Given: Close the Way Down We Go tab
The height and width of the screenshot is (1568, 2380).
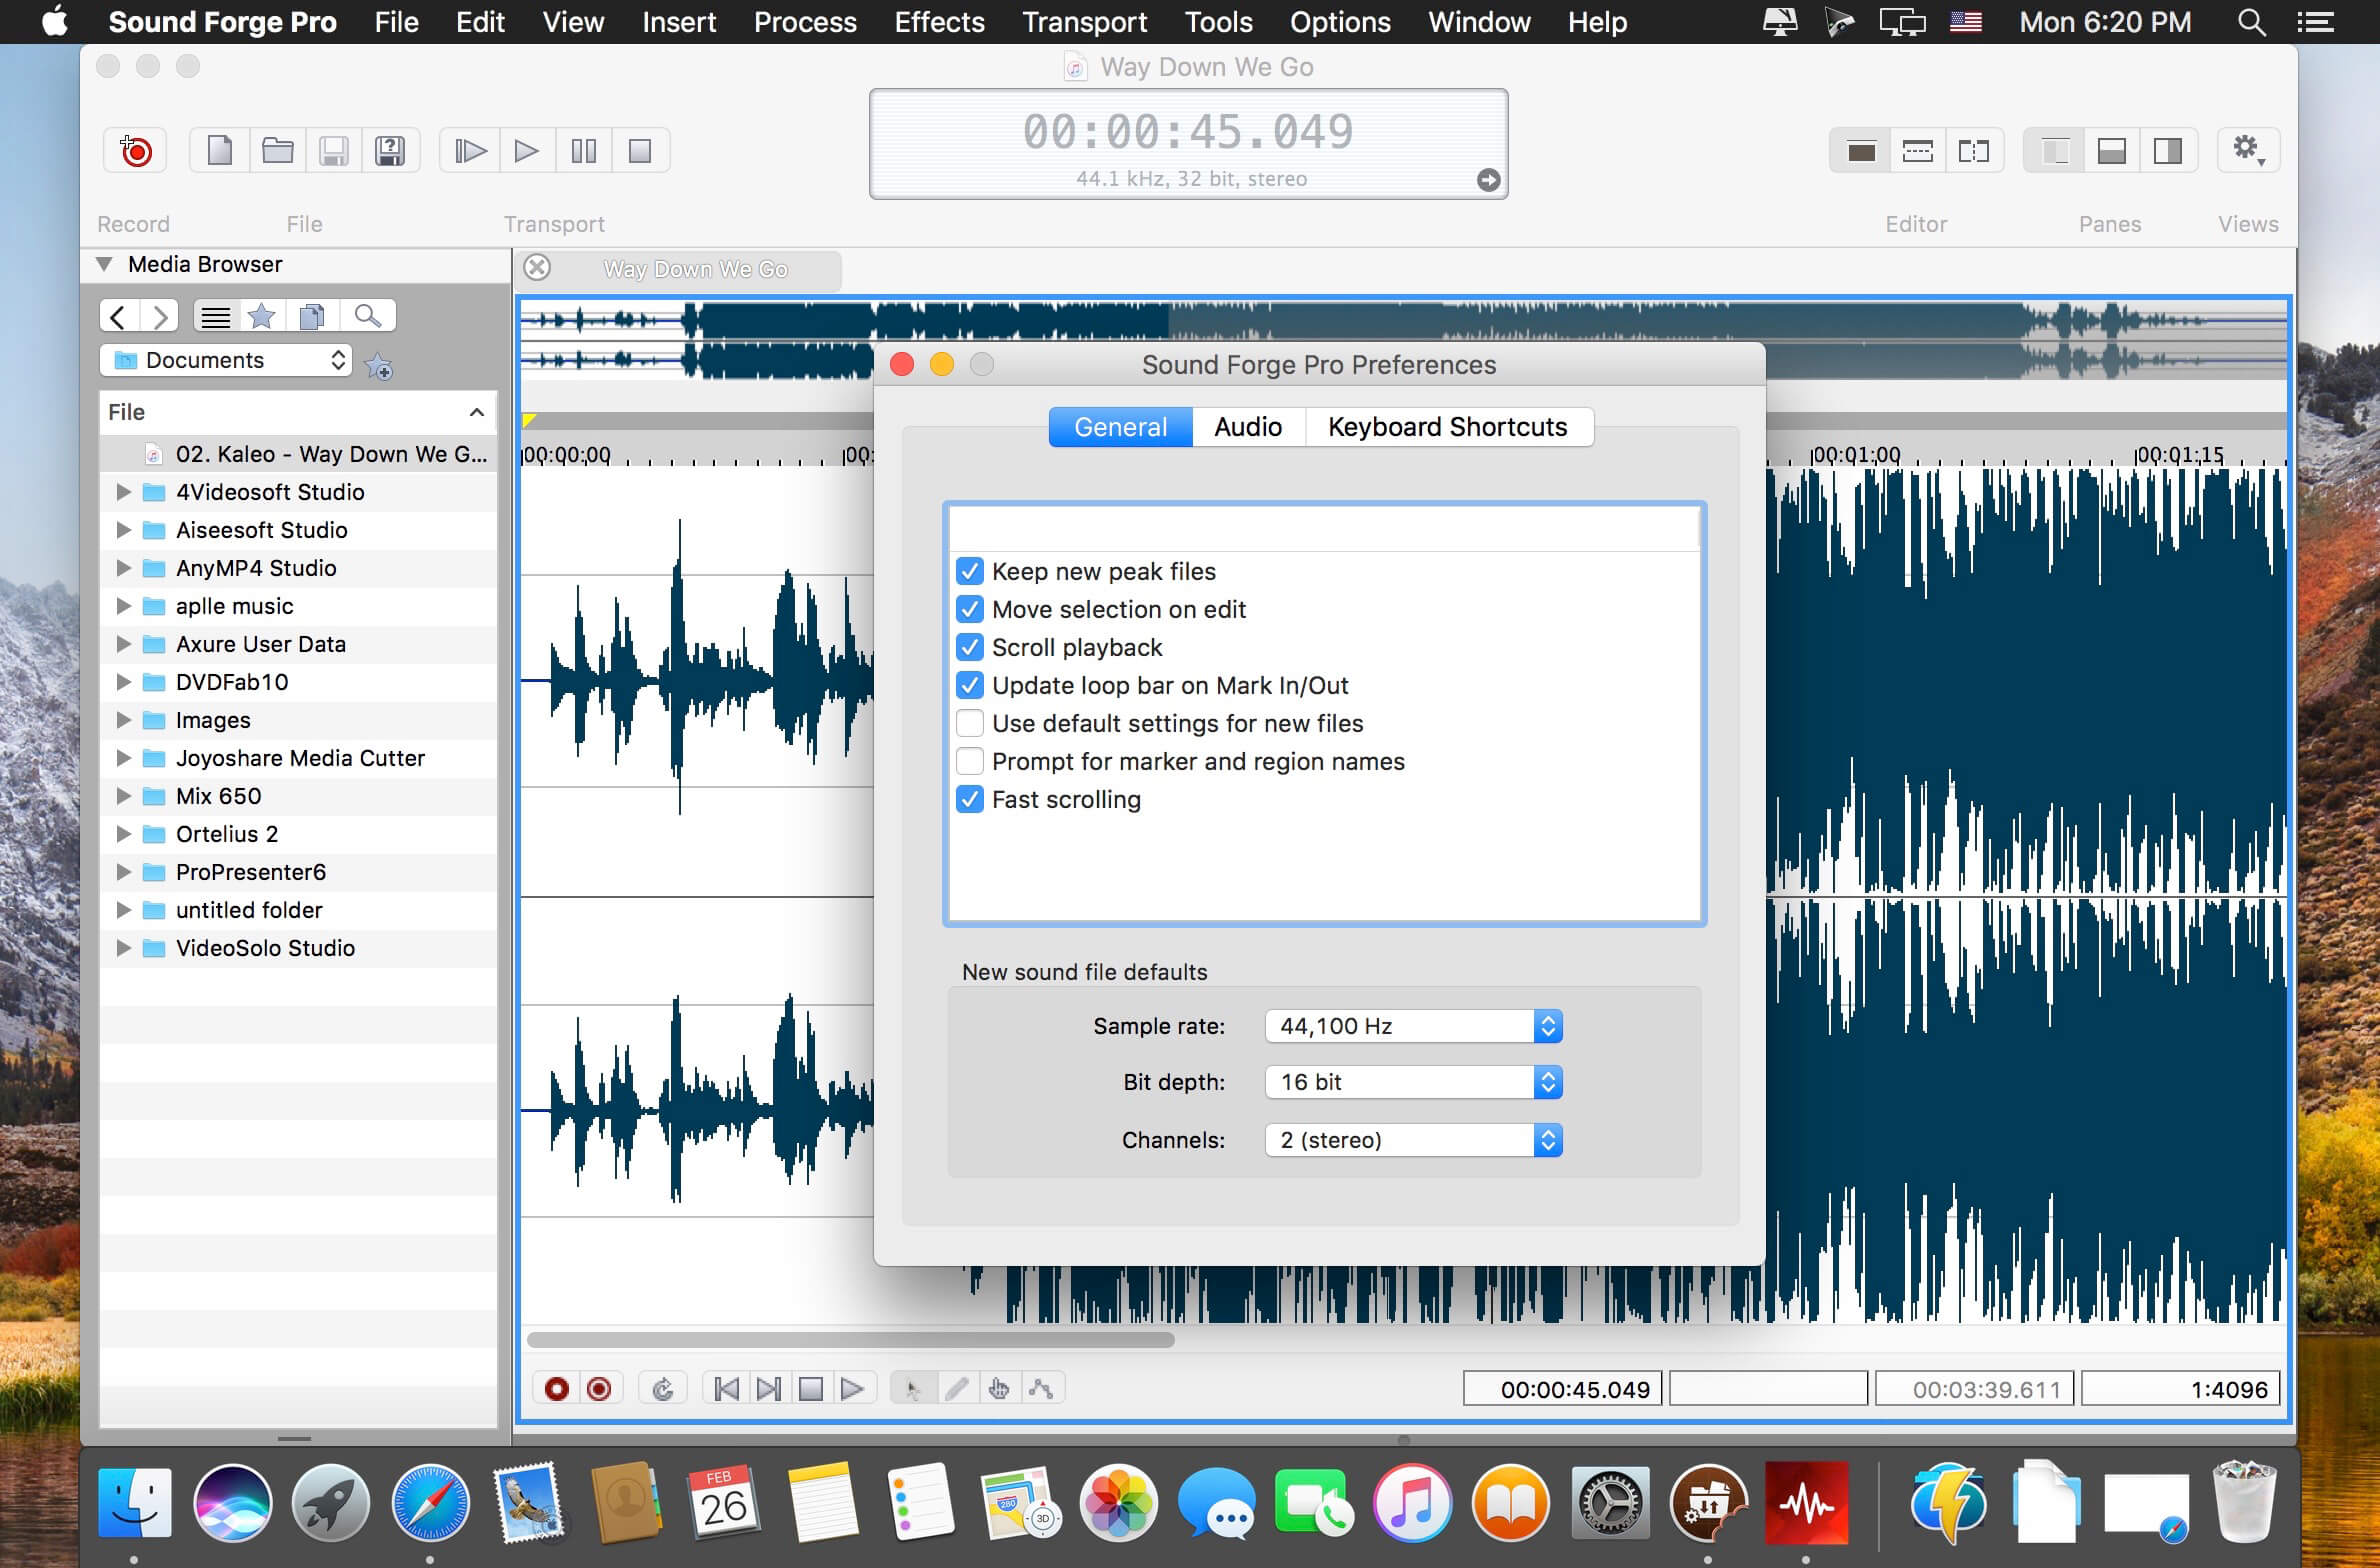Looking at the screenshot, I should (537, 268).
